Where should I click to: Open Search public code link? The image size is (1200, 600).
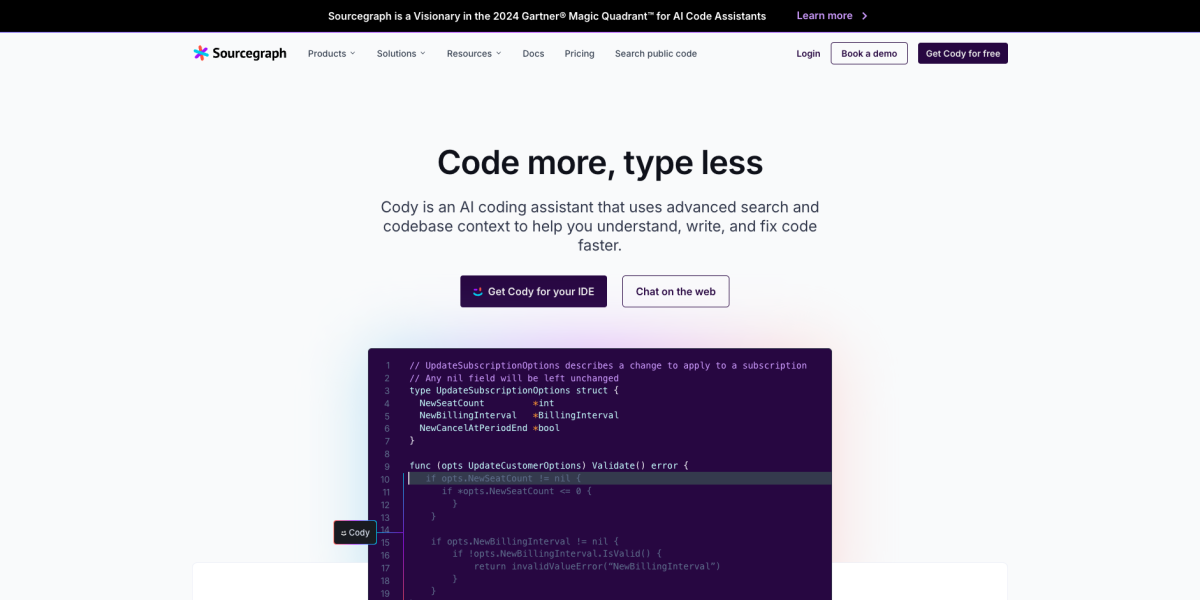[x=655, y=54]
